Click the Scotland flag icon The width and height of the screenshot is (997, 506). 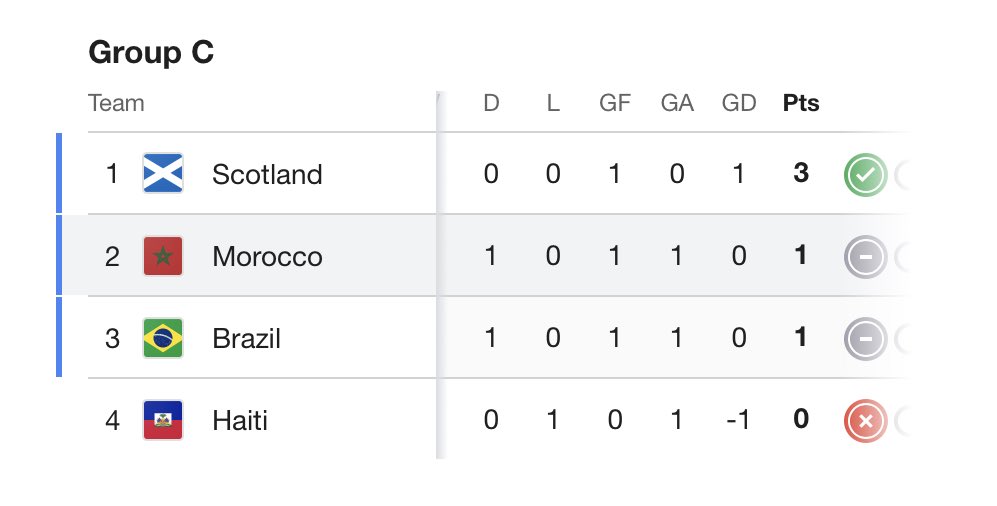163,173
